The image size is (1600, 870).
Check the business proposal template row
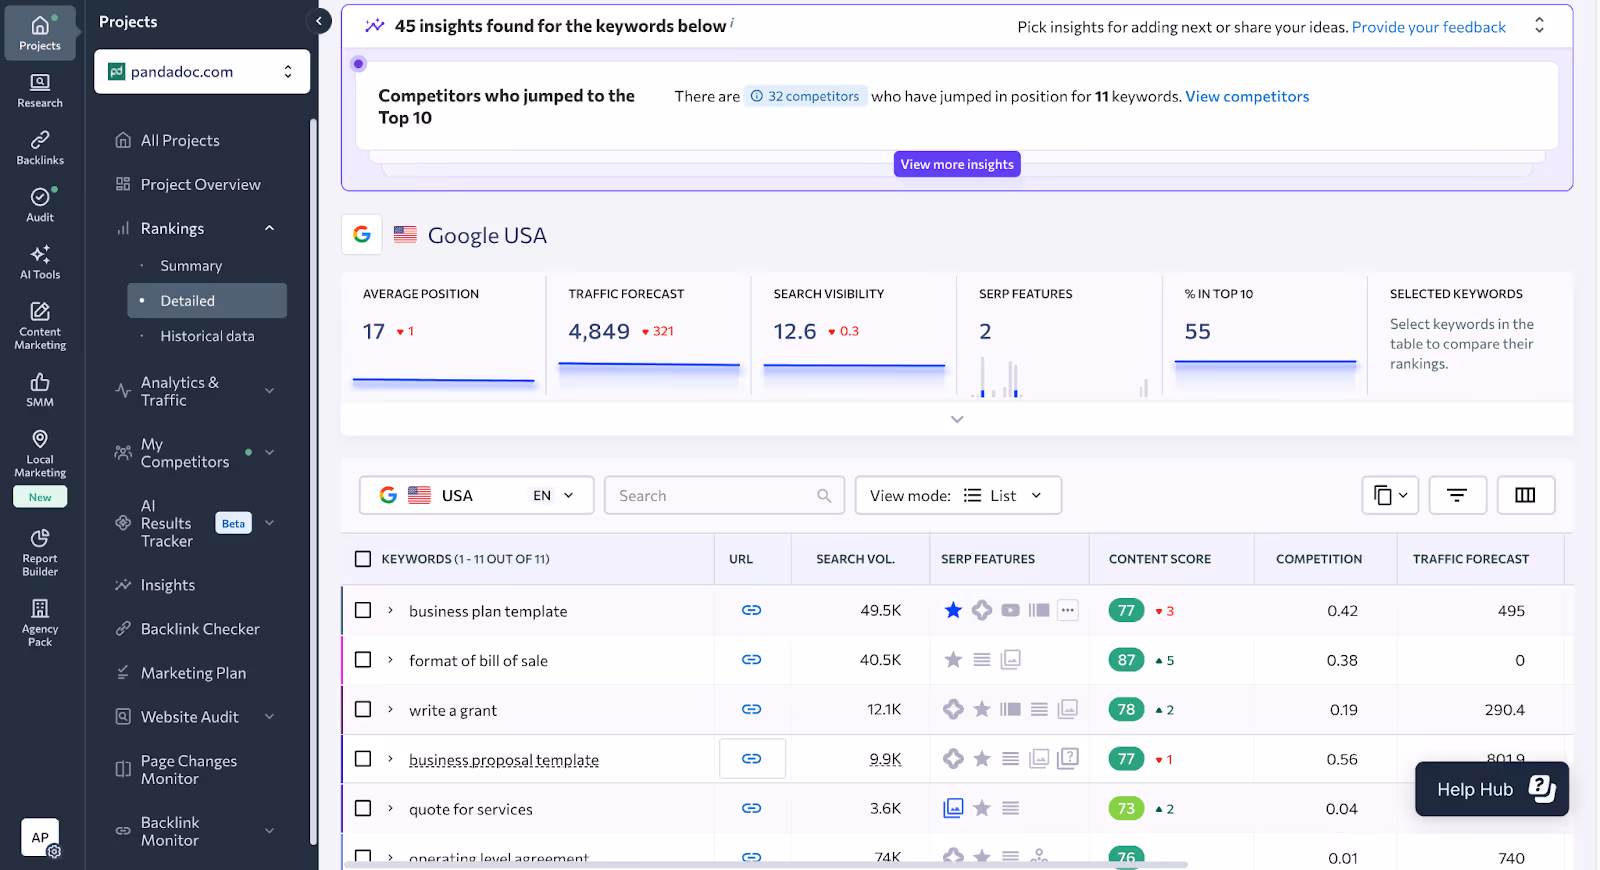coord(363,759)
